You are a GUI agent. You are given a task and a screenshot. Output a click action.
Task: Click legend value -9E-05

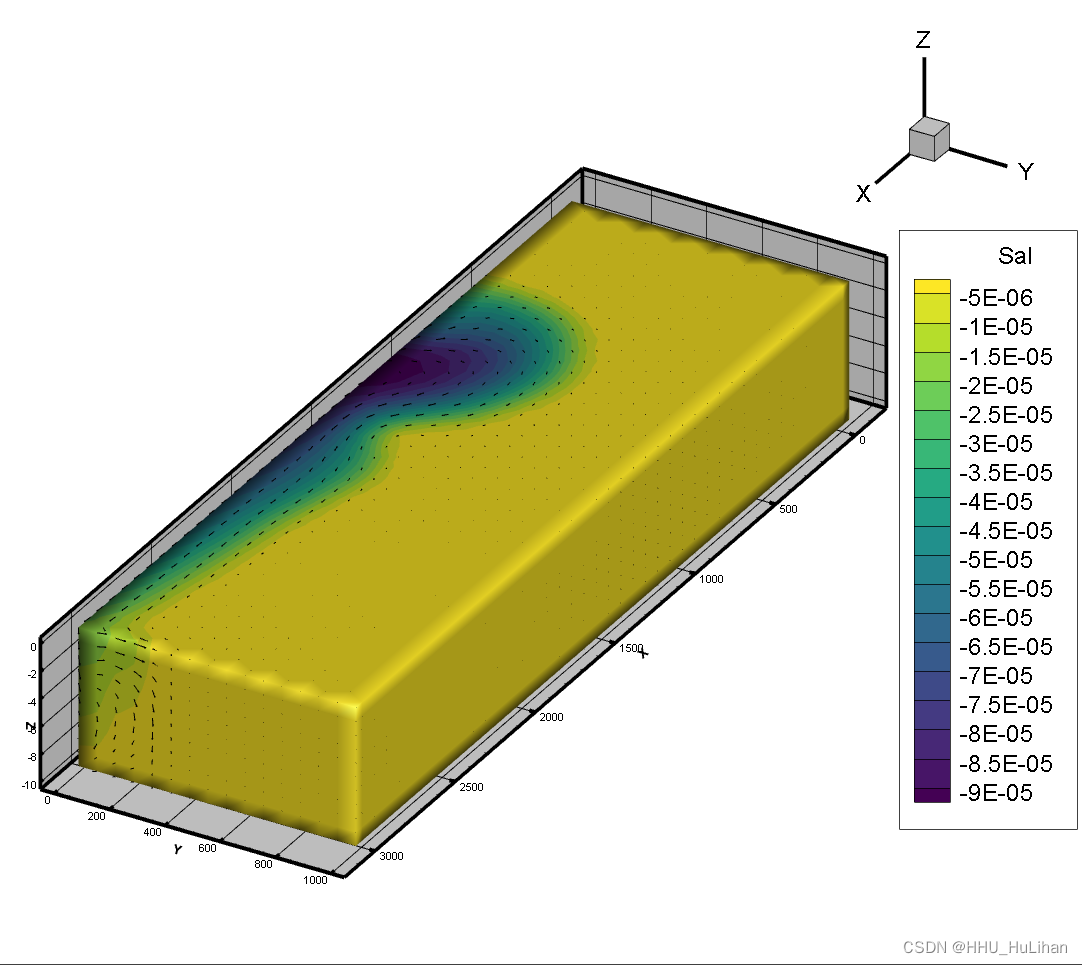996,793
